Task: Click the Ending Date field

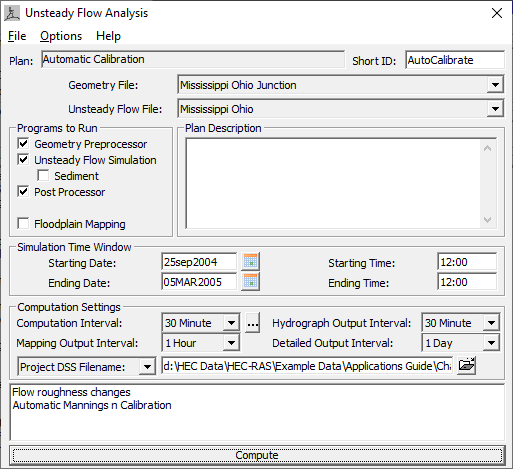Action: [x=199, y=282]
